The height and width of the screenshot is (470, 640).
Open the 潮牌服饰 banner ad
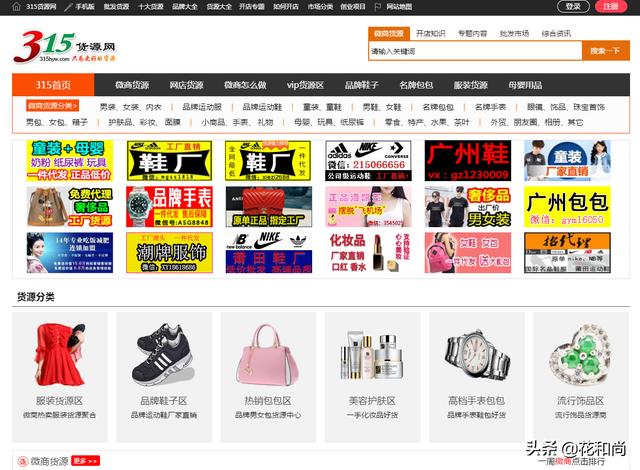[x=169, y=253]
